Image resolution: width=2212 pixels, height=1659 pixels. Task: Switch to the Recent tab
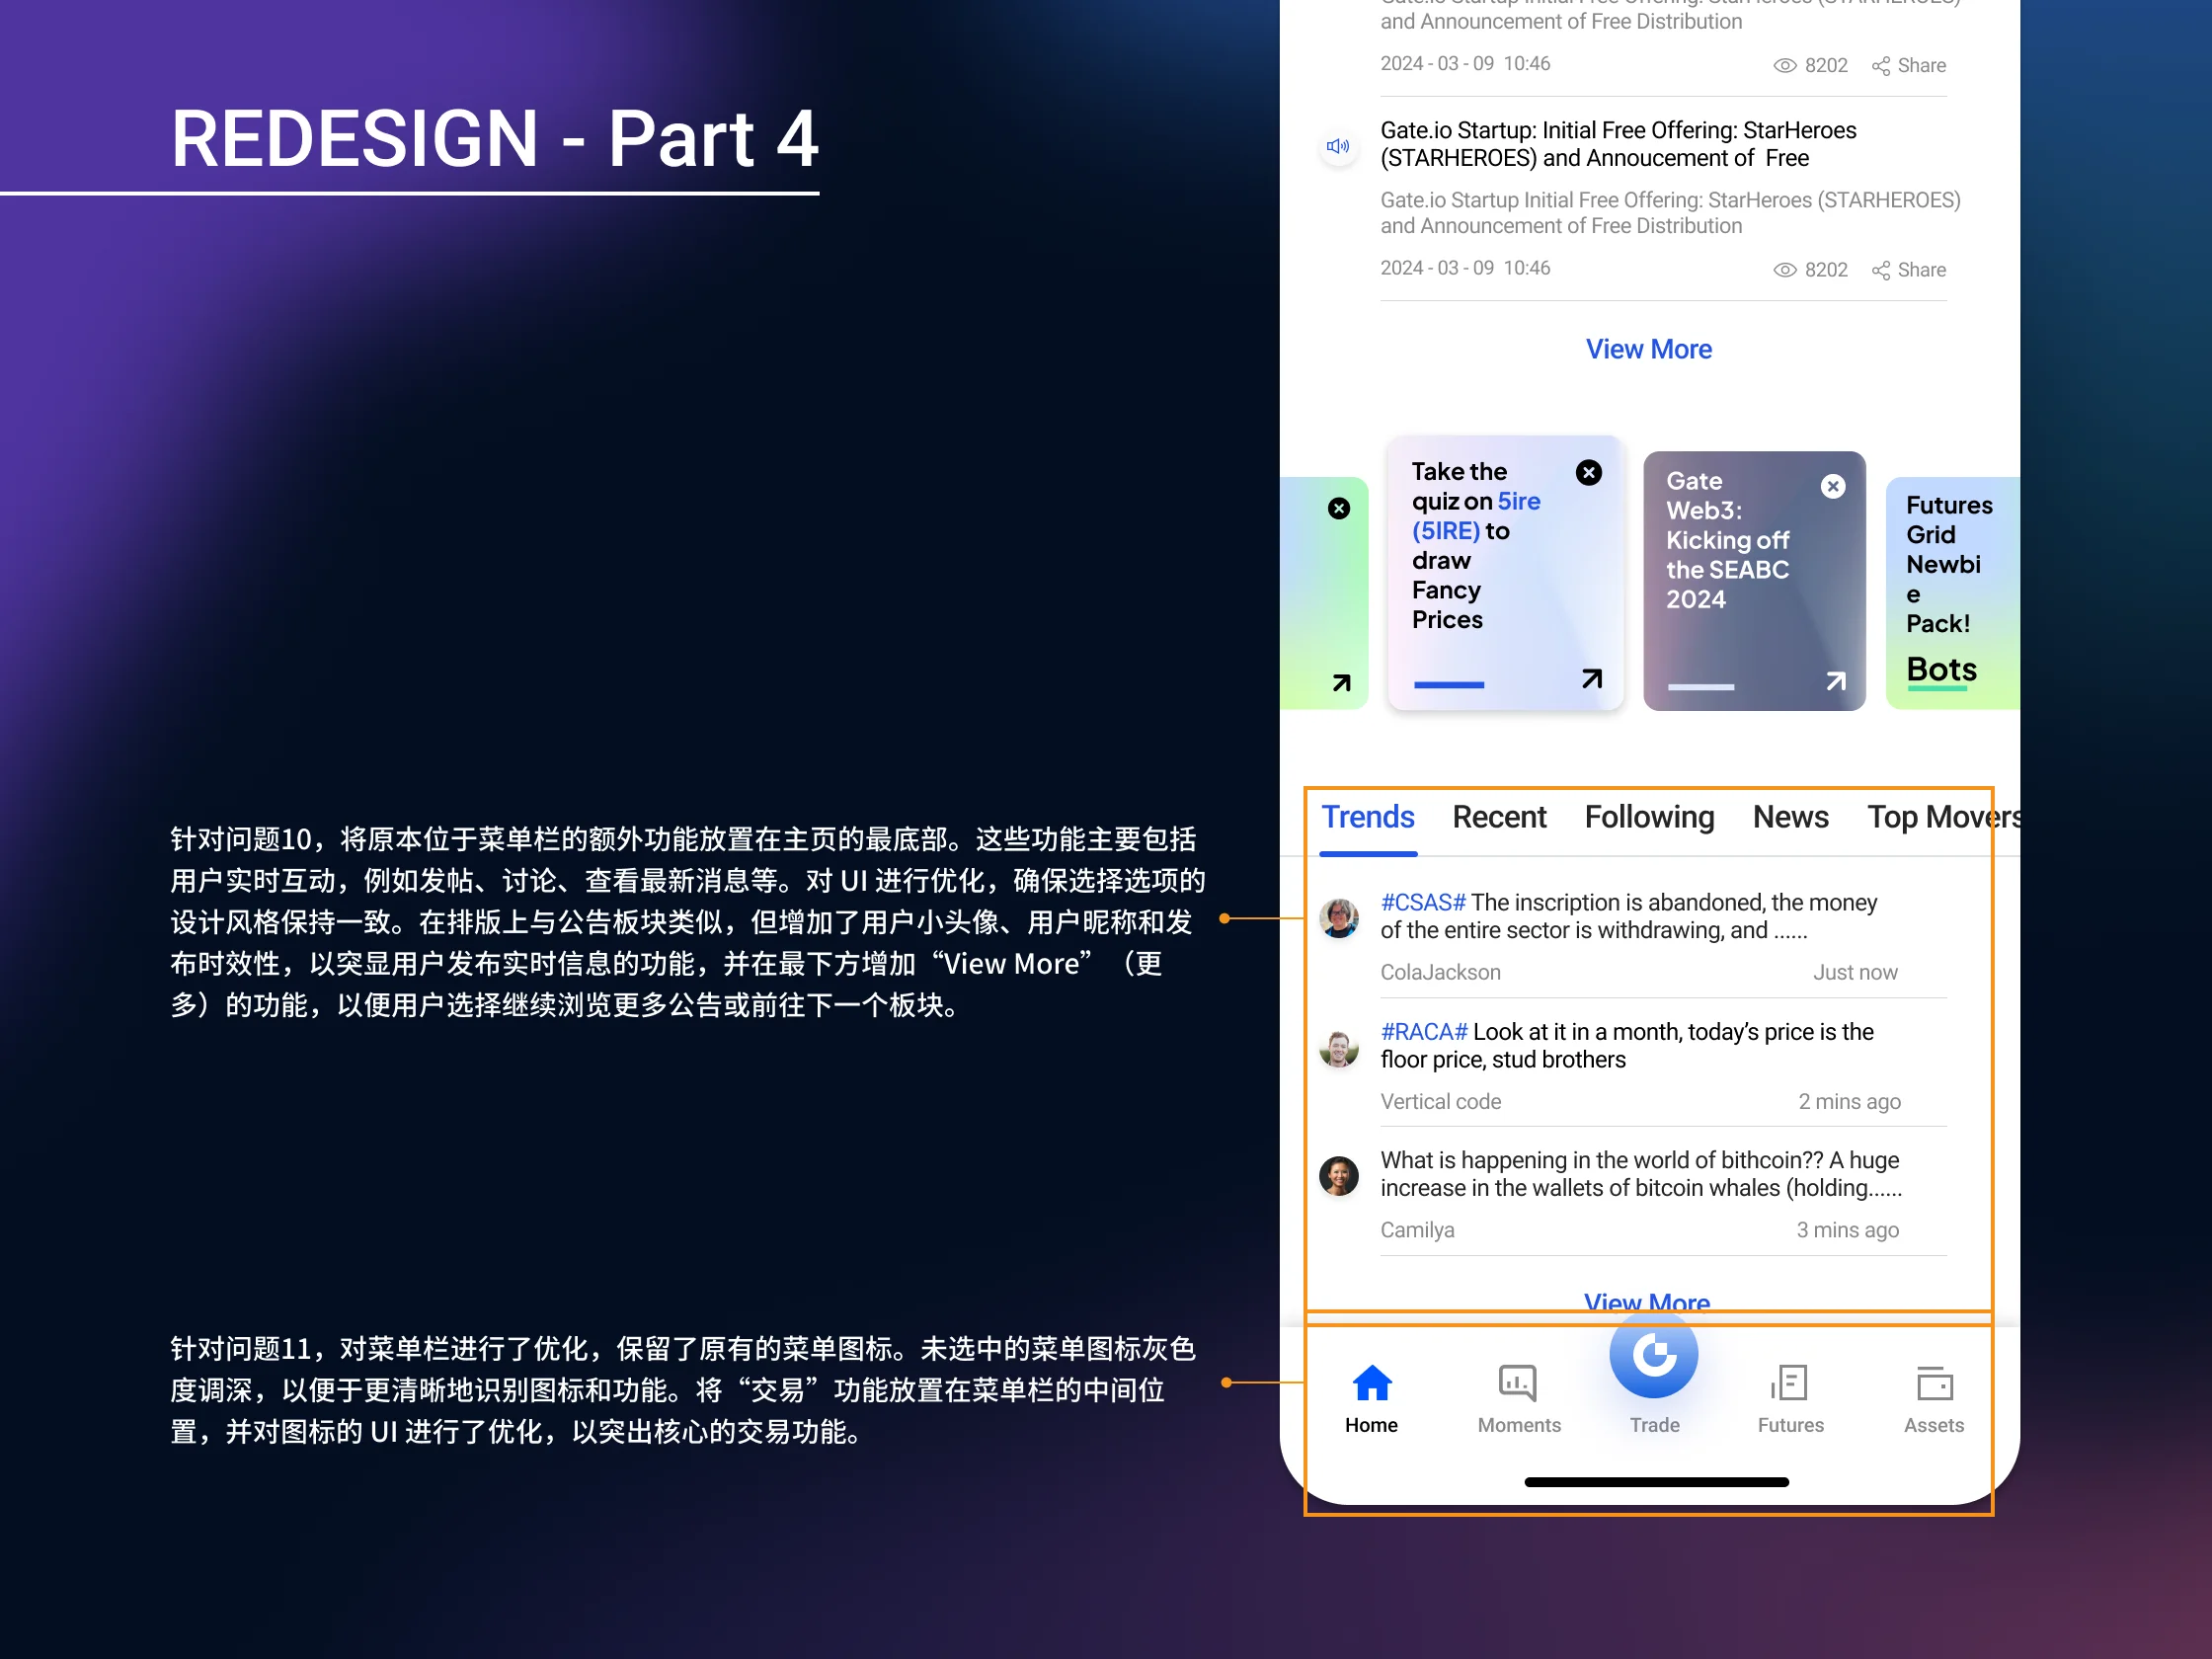(1499, 818)
